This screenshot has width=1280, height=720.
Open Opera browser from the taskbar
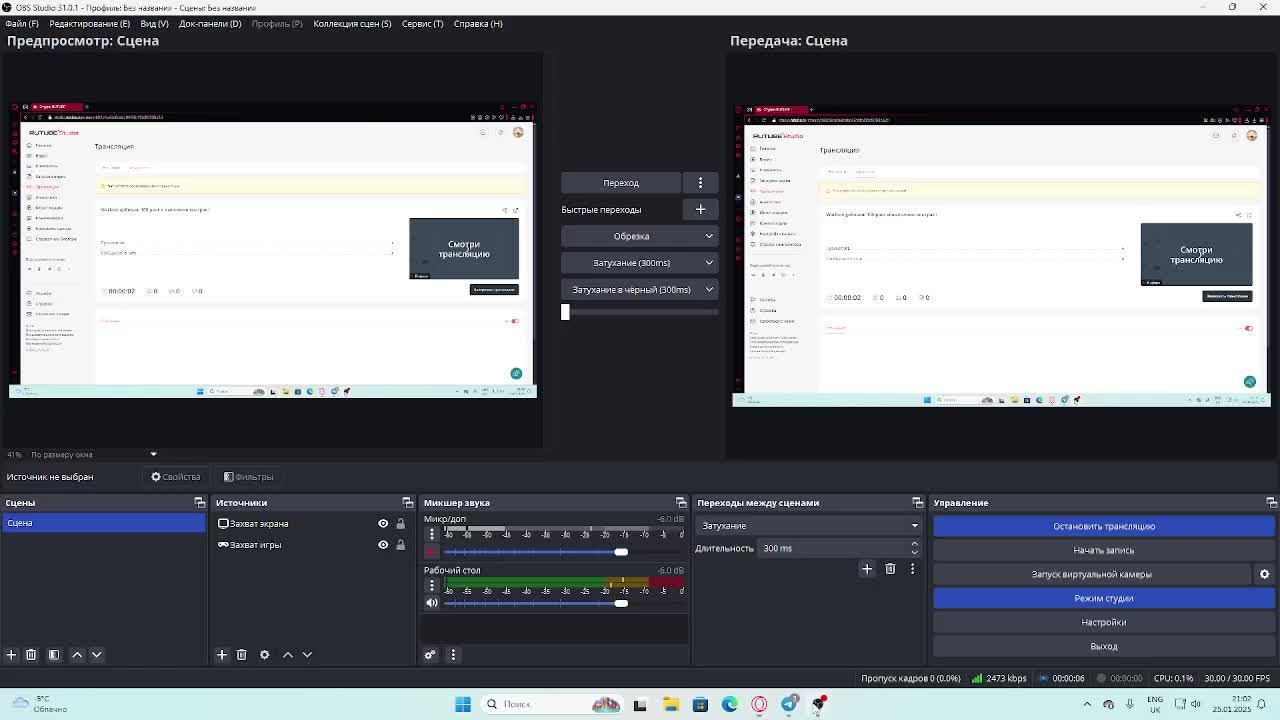click(760, 704)
